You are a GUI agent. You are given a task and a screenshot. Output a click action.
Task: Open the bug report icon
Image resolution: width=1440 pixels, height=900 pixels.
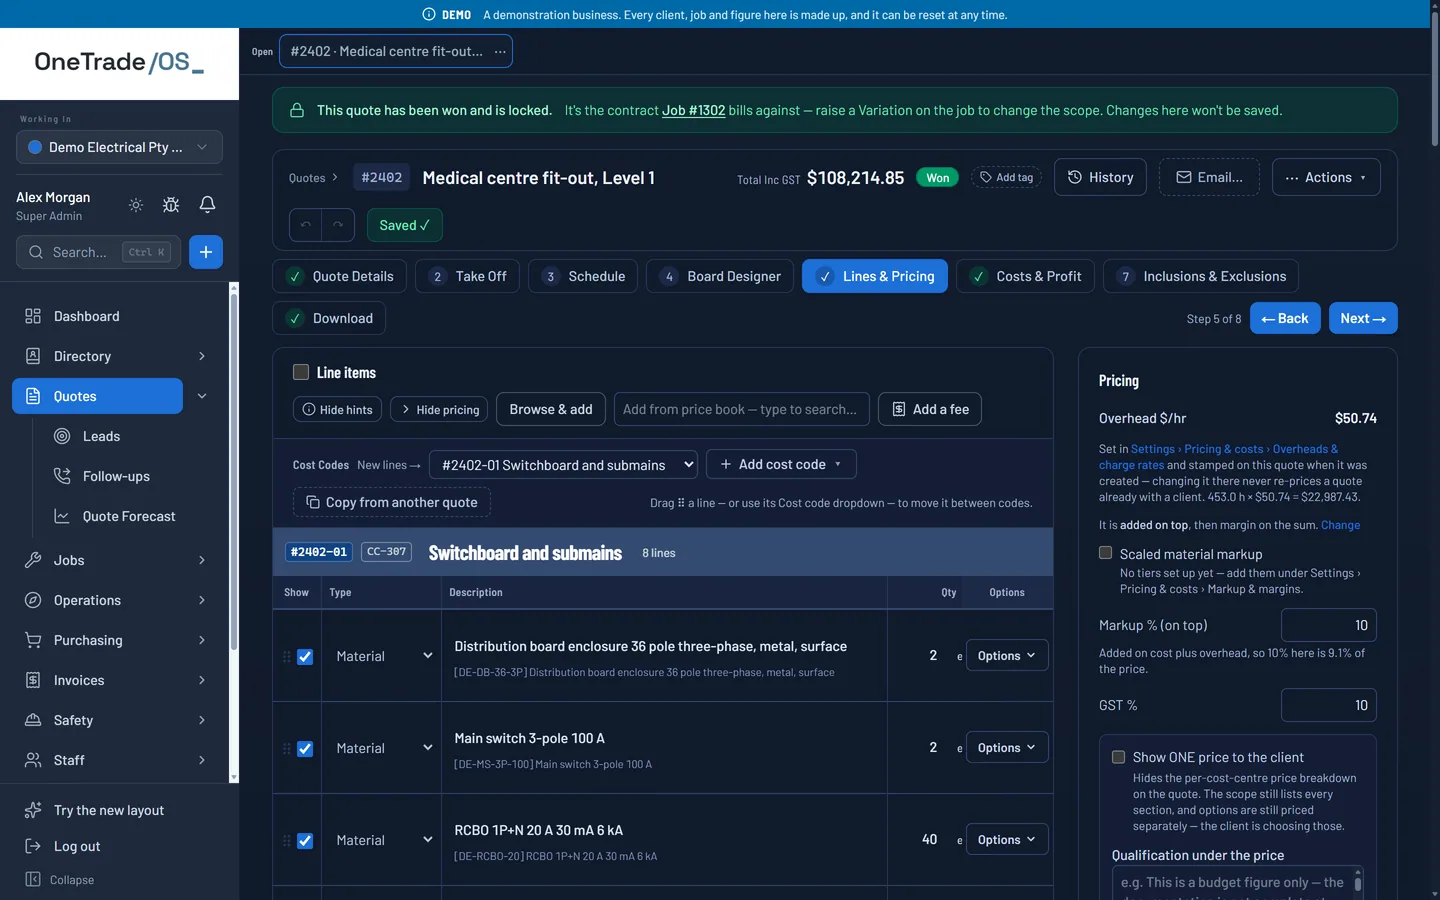pos(171,205)
